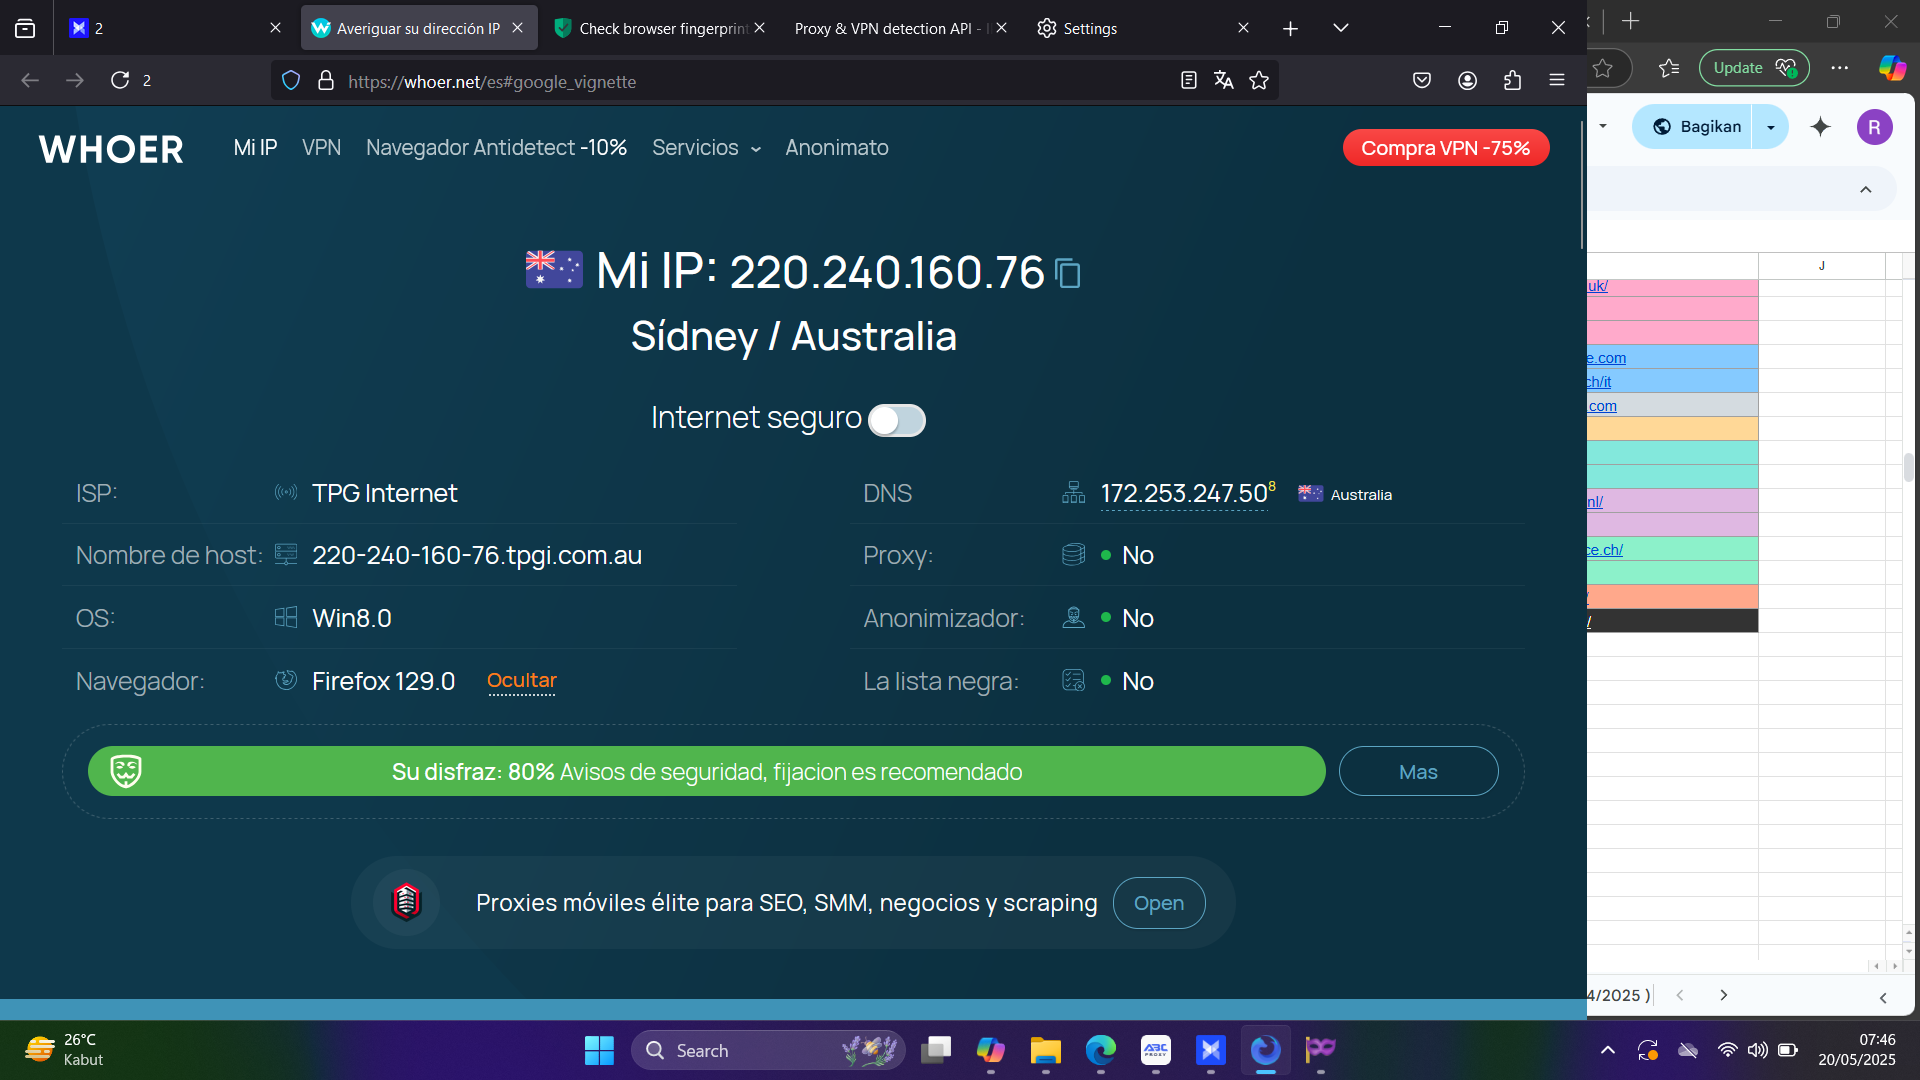Viewport: 1920px width, 1080px height.
Task: Open the Pocket save icon
Action: point(1422,81)
